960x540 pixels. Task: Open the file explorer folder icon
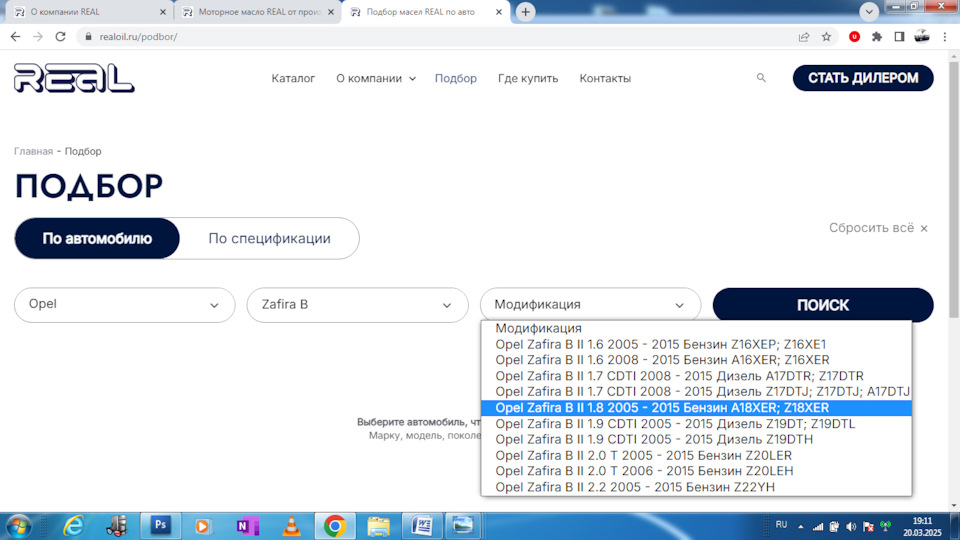378,526
